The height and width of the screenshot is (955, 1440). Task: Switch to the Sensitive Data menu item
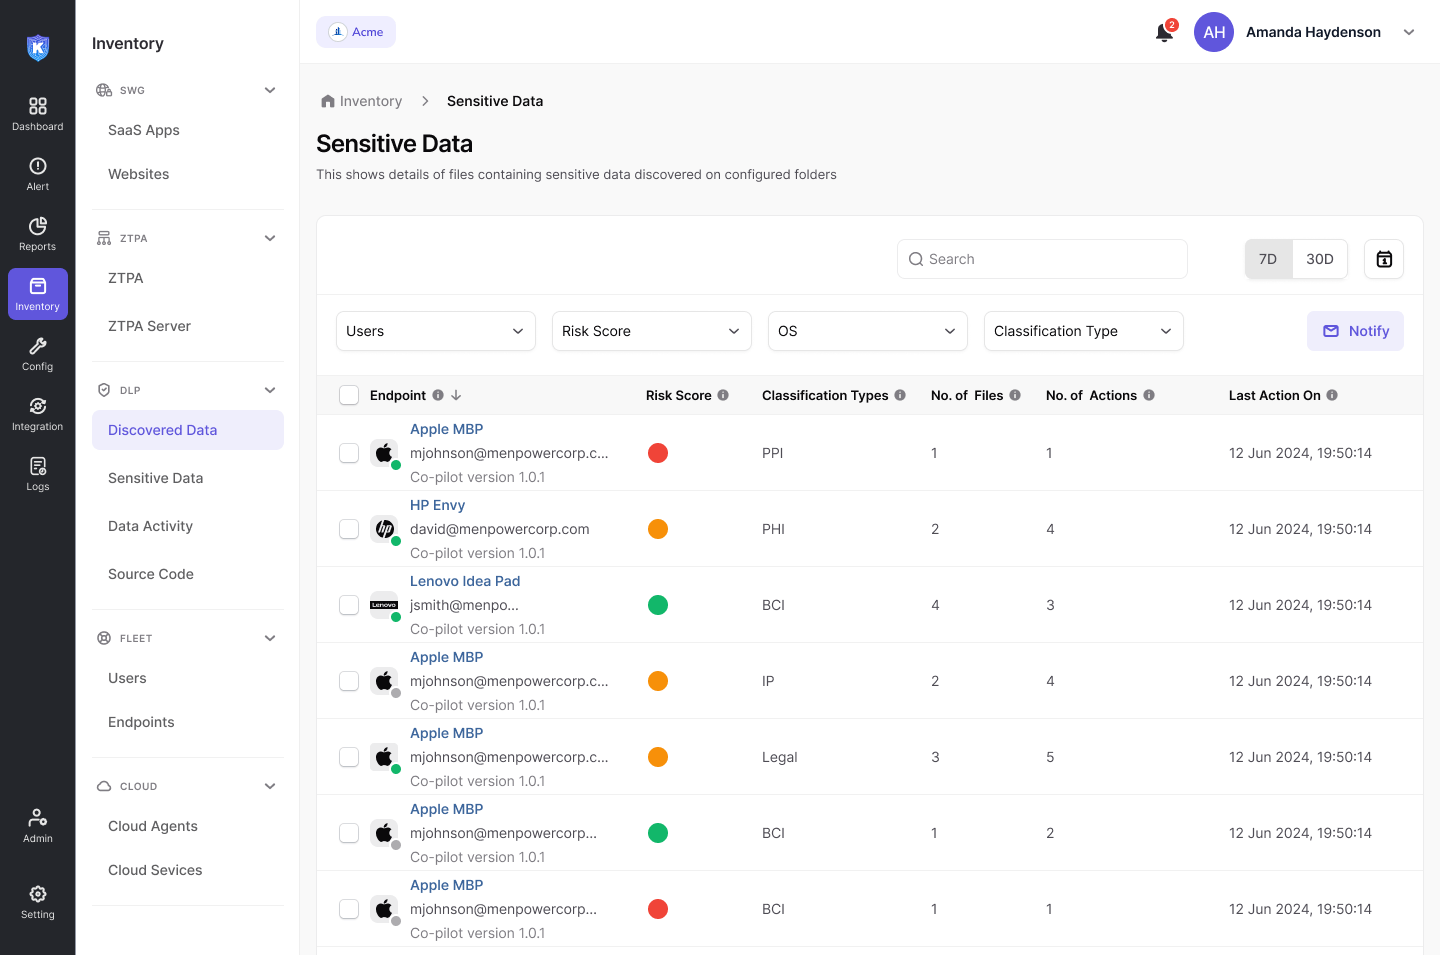[155, 478]
